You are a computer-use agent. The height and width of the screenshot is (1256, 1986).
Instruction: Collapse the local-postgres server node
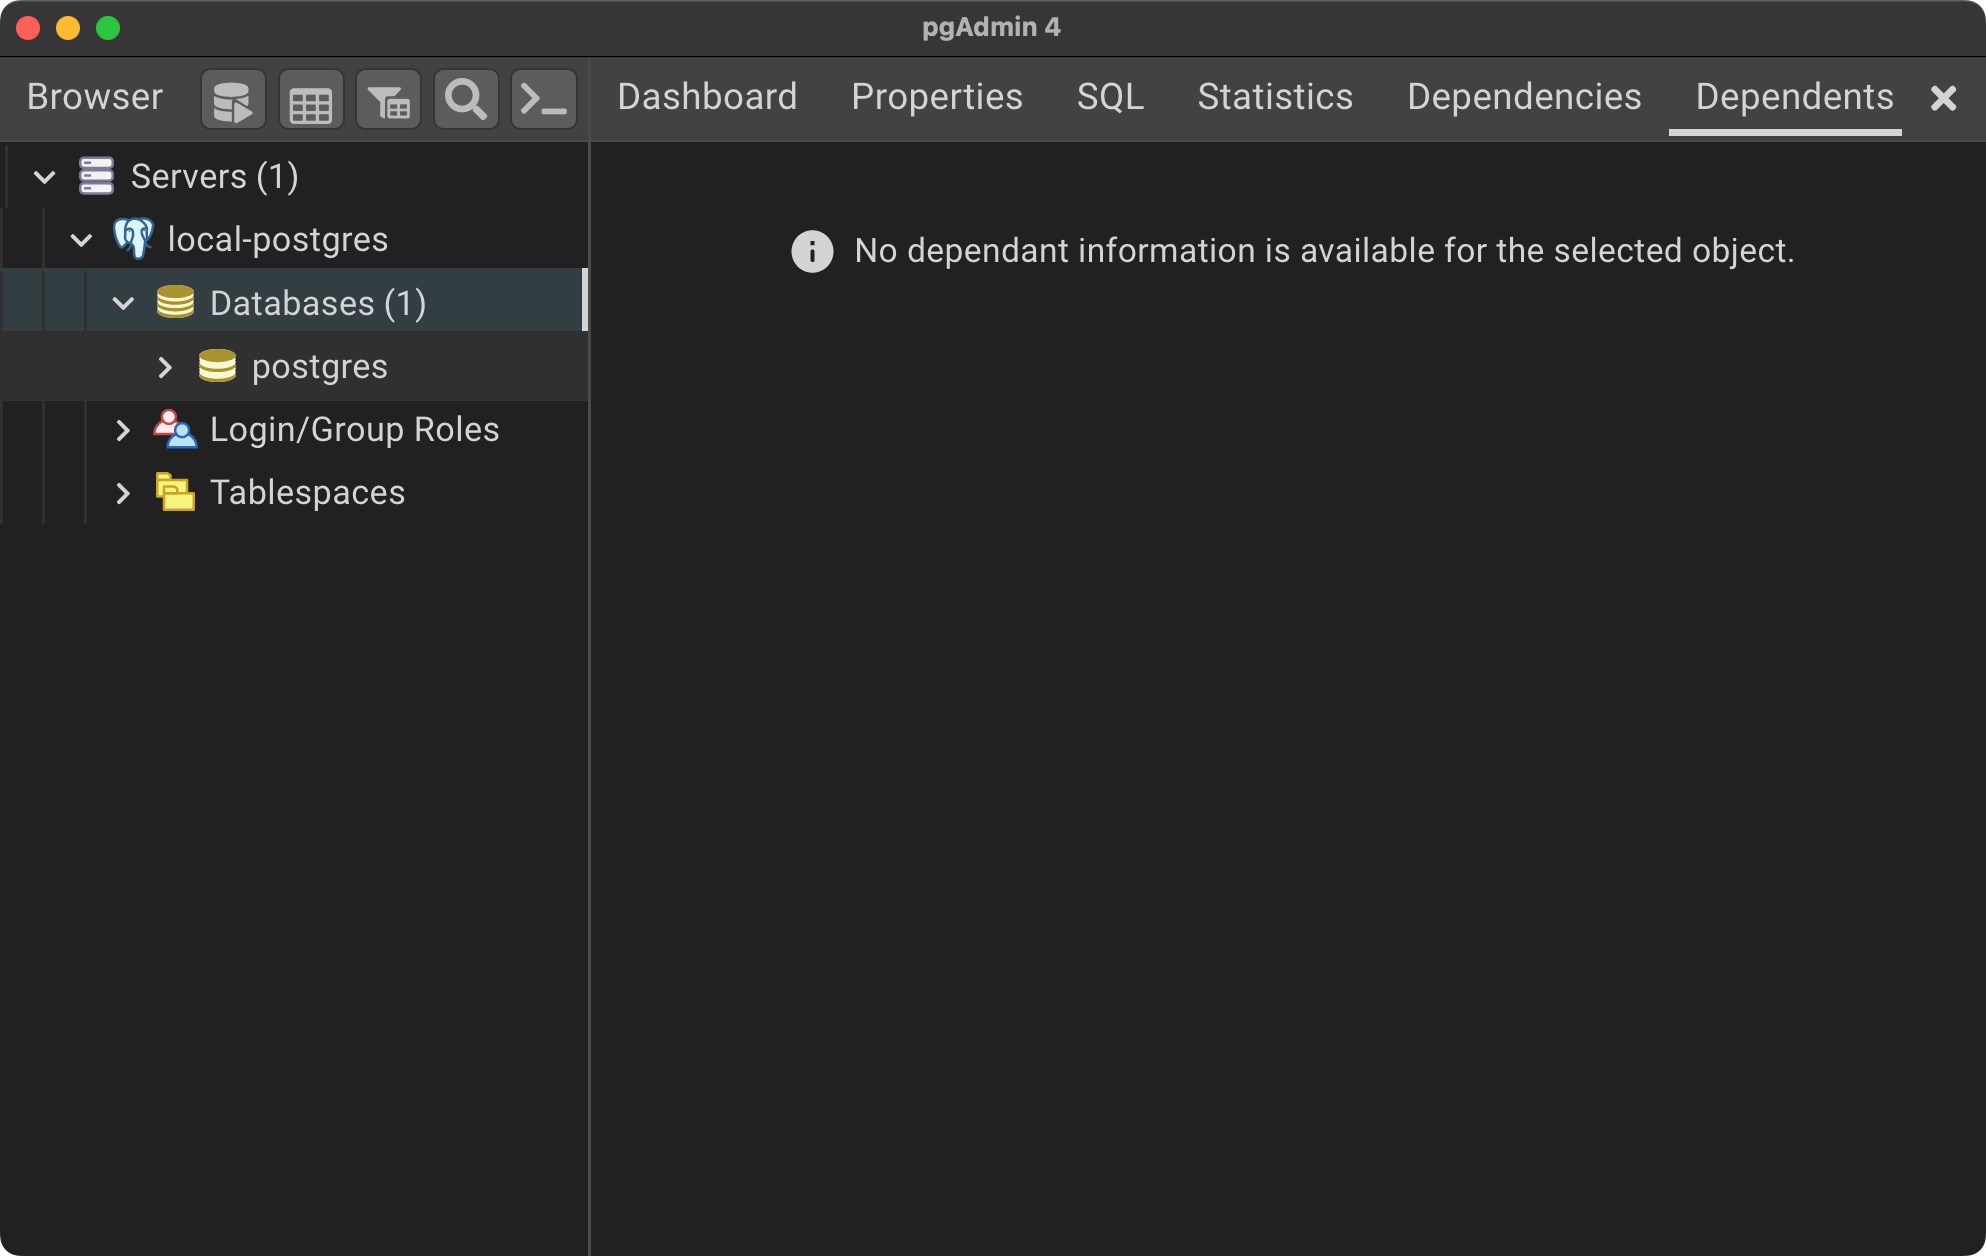click(81, 240)
